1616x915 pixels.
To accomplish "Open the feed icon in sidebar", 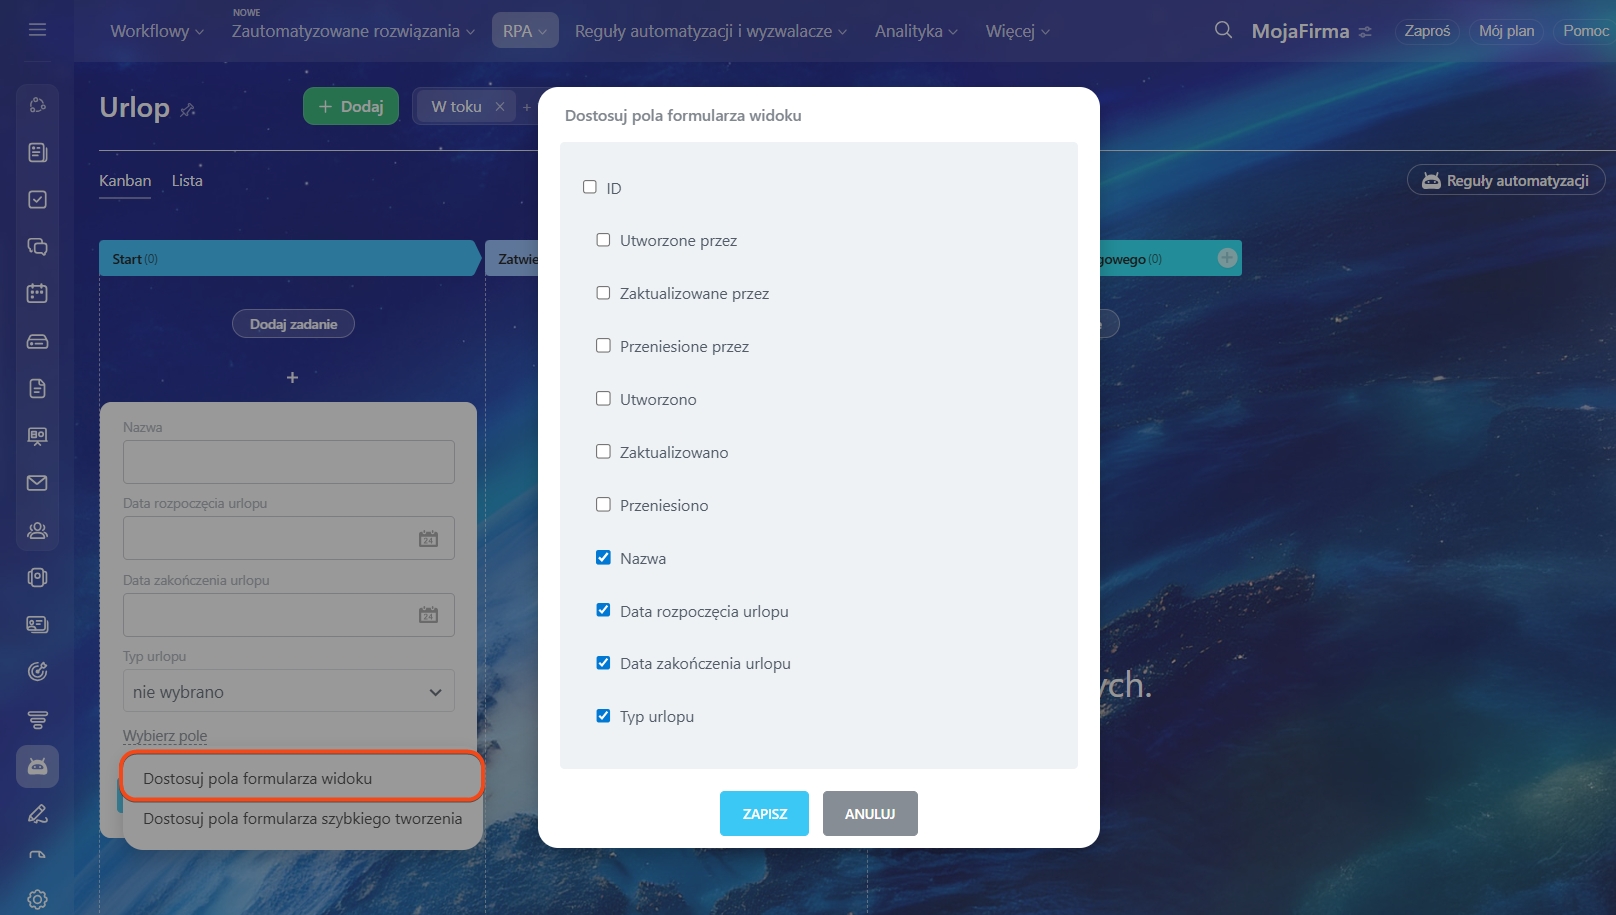I will (x=37, y=152).
